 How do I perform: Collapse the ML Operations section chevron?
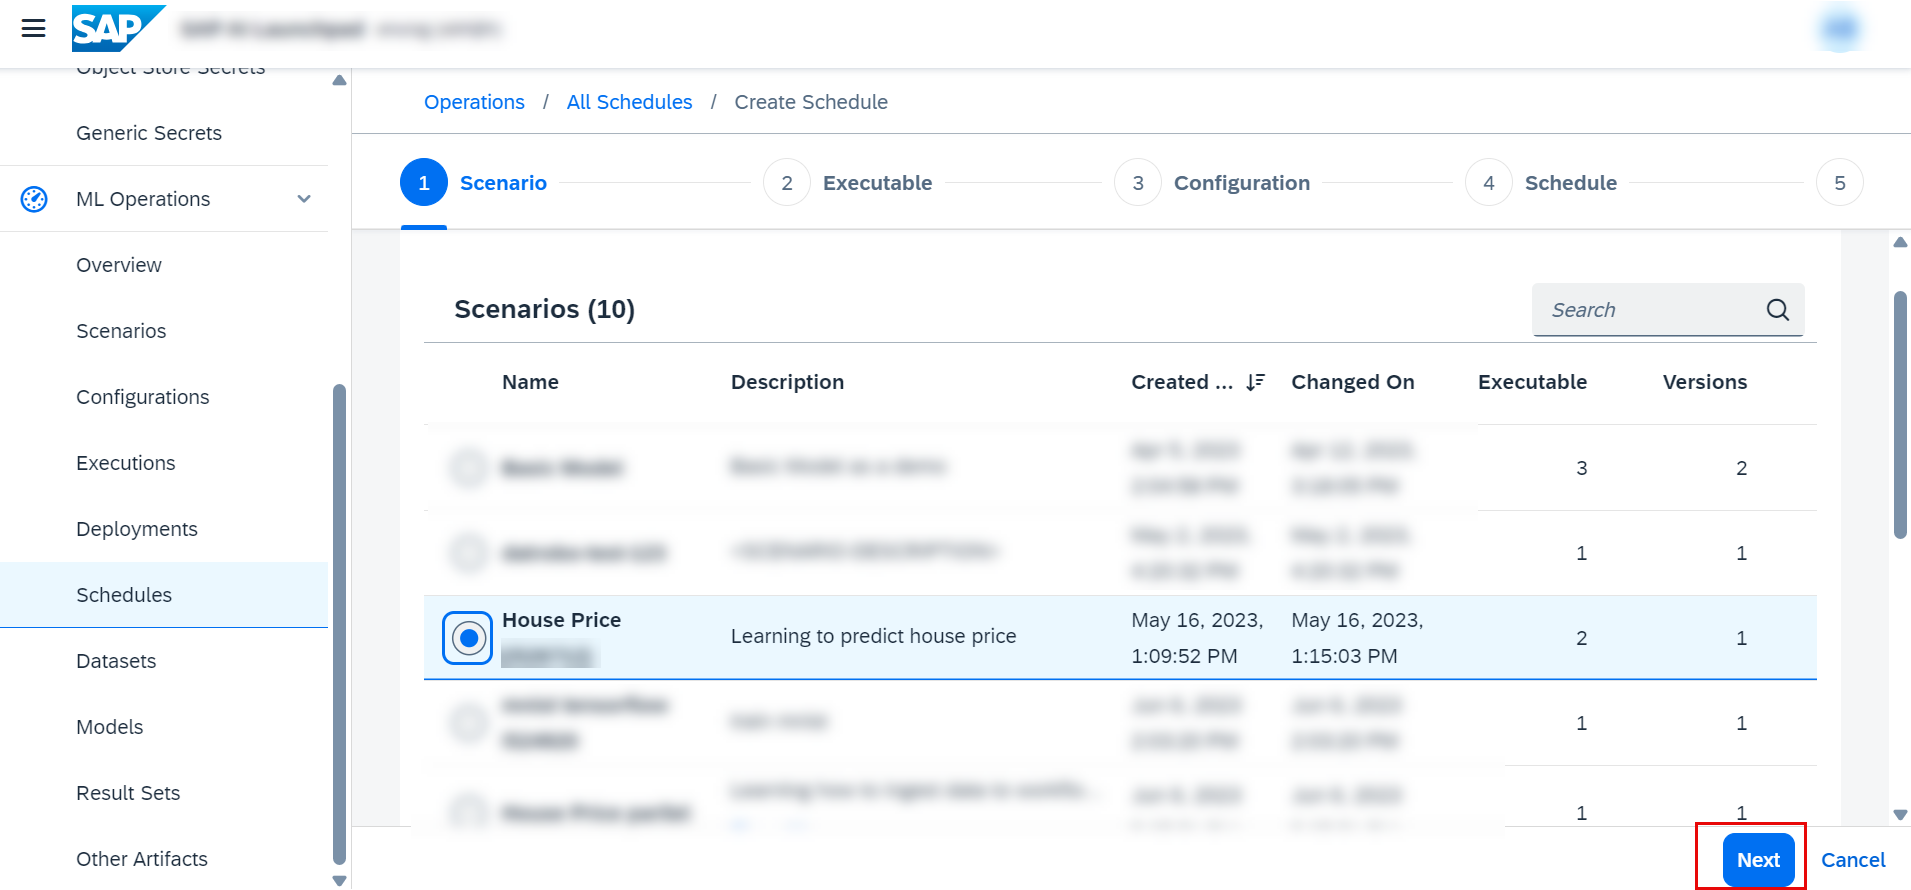point(304,199)
